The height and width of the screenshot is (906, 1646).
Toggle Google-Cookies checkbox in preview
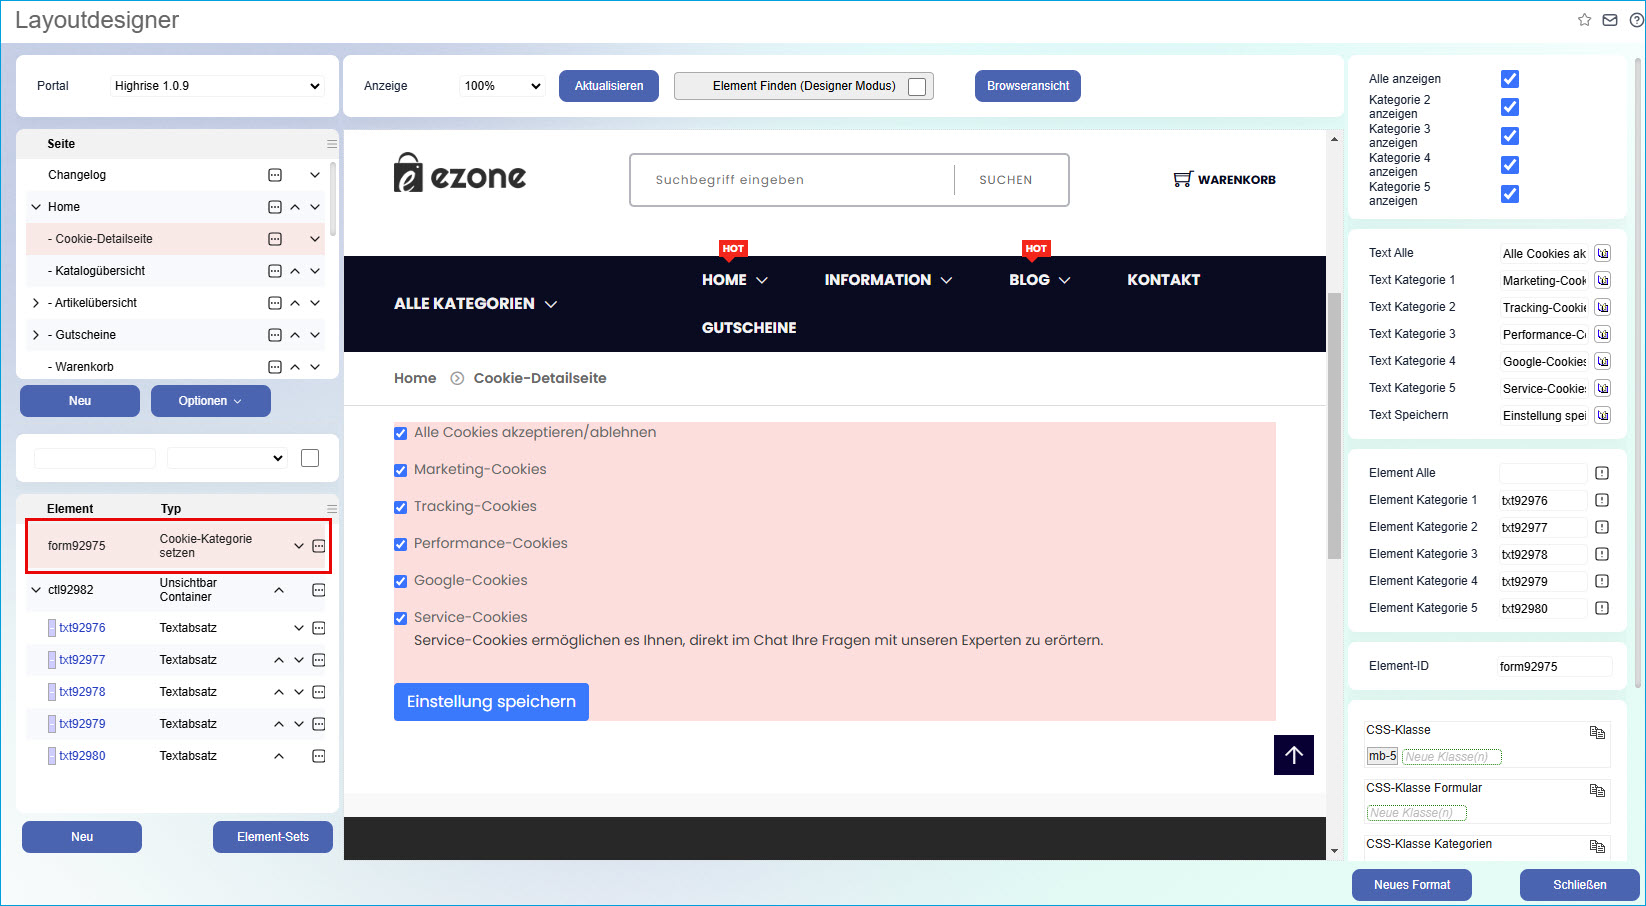click(x=401, y=581)
